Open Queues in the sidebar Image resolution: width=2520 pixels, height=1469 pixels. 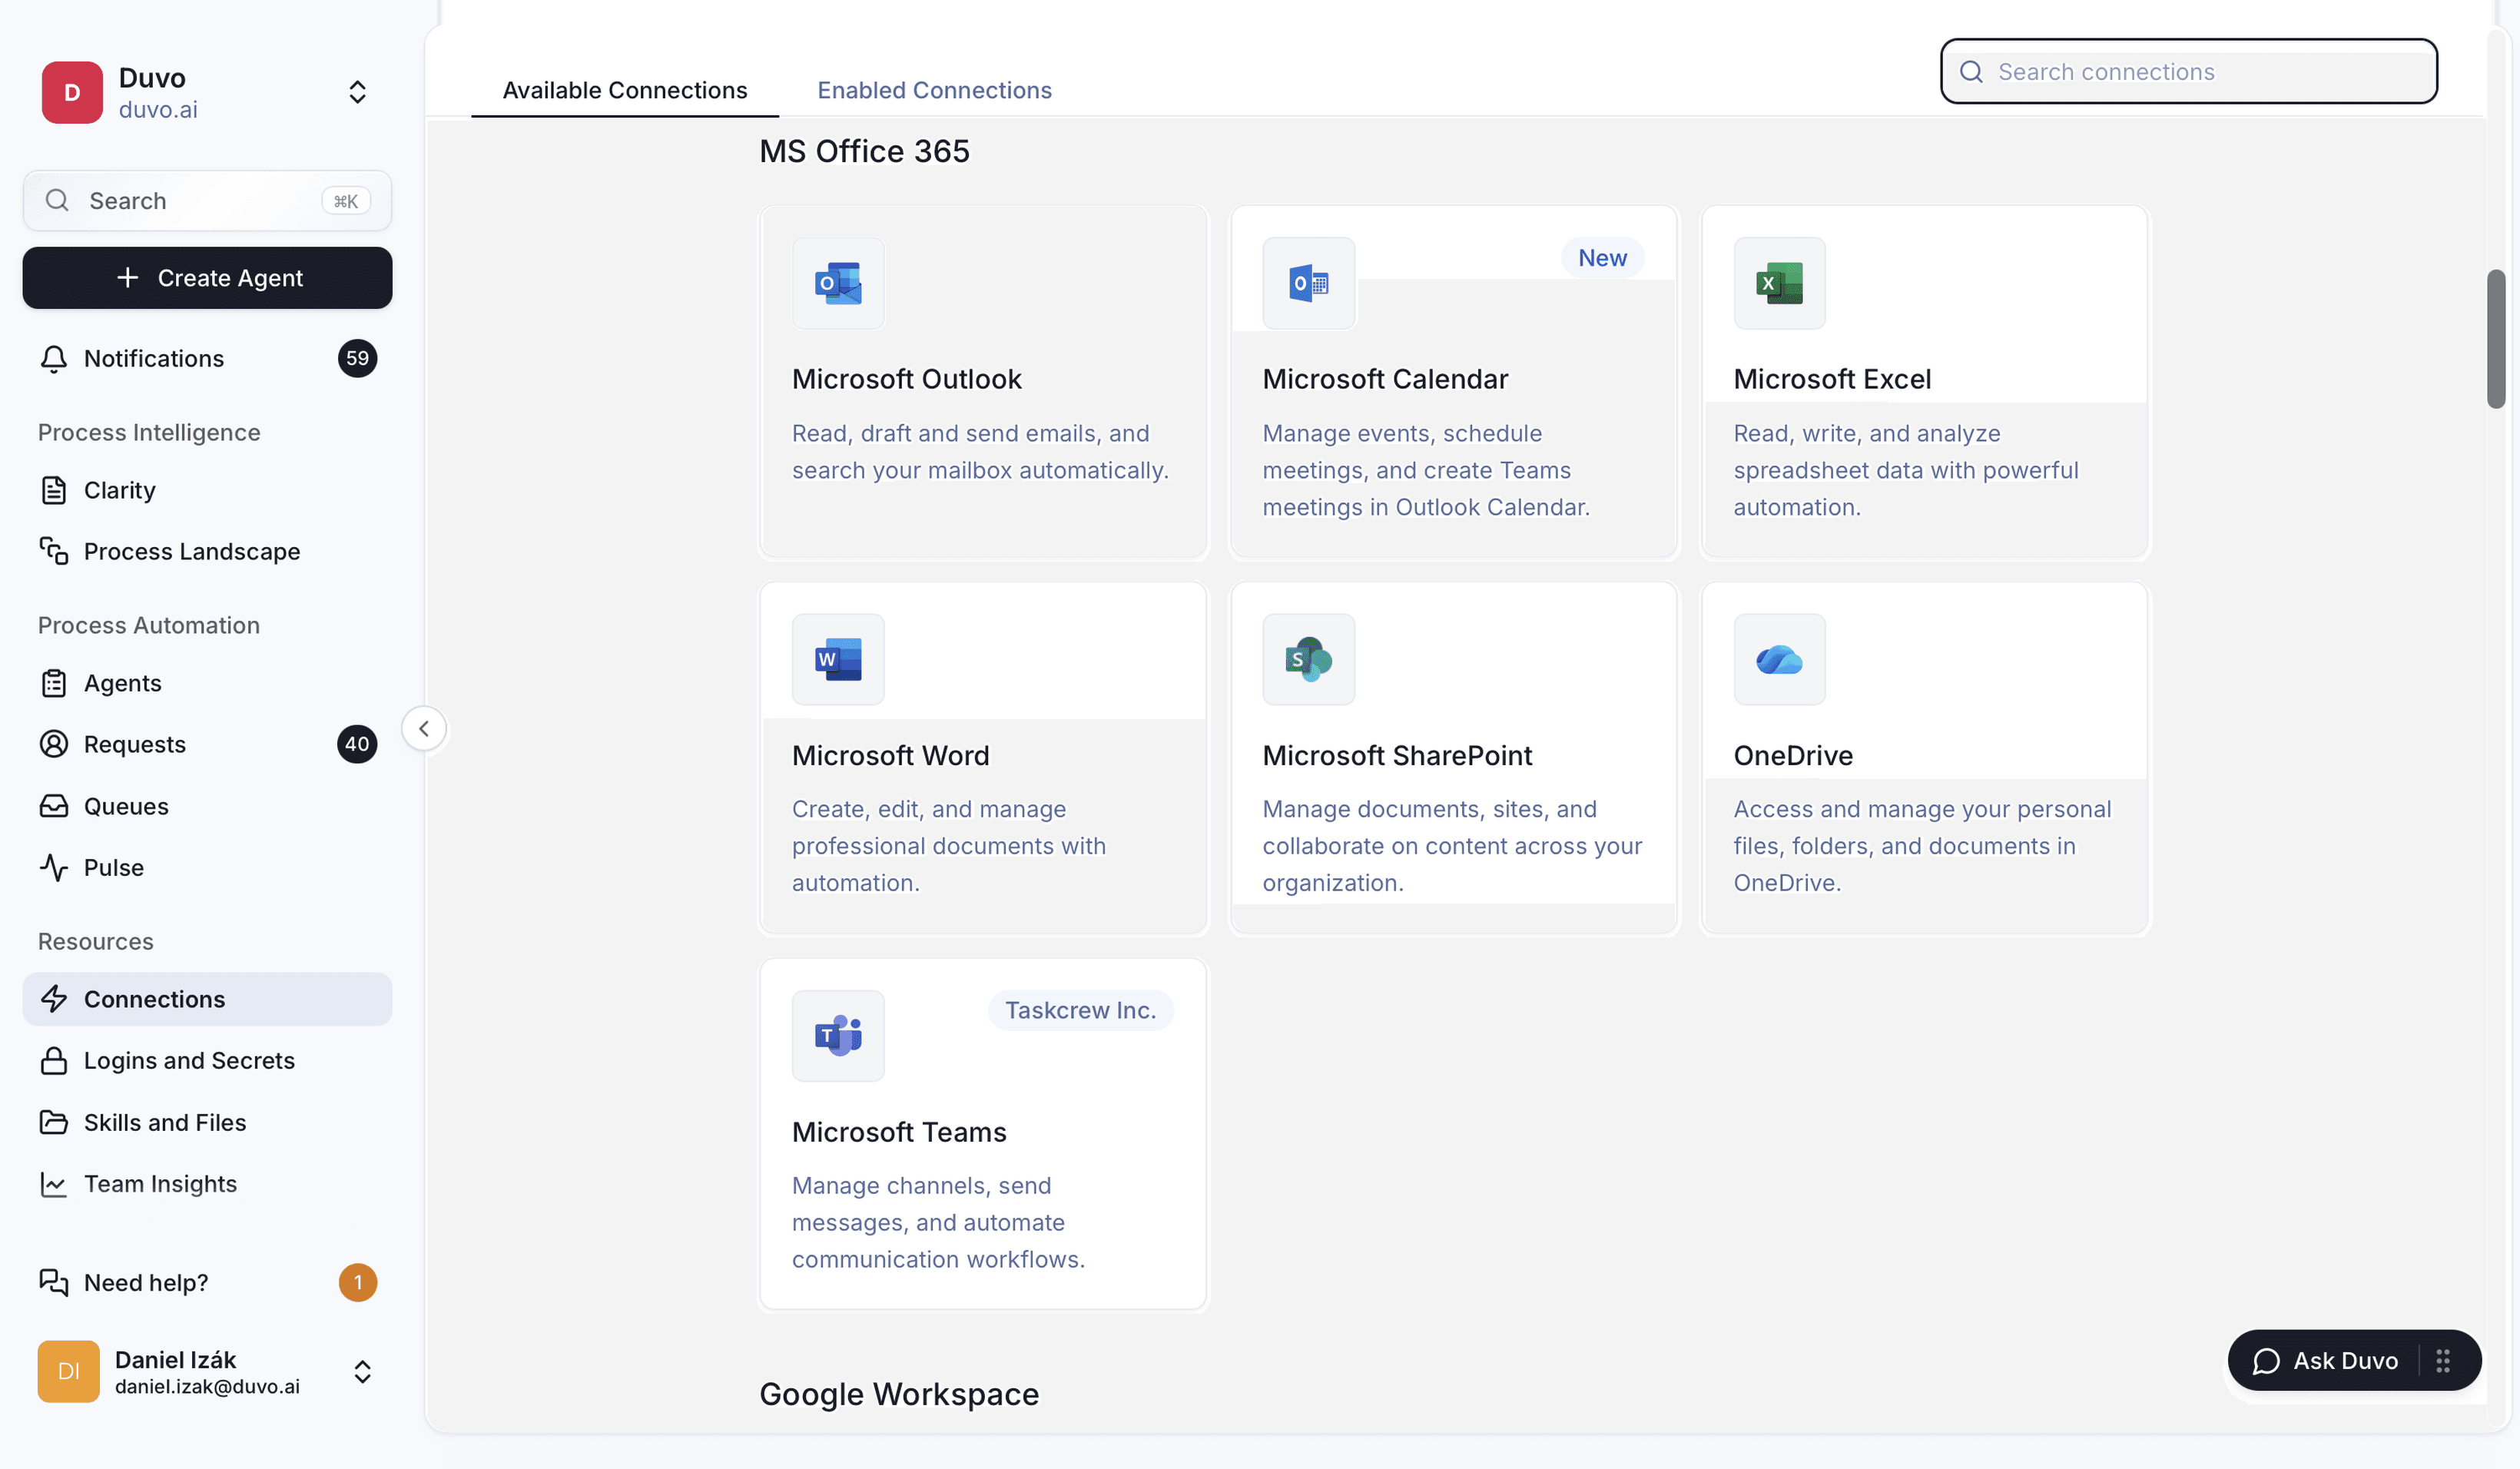pyautogui.click(x=207, y=806)
